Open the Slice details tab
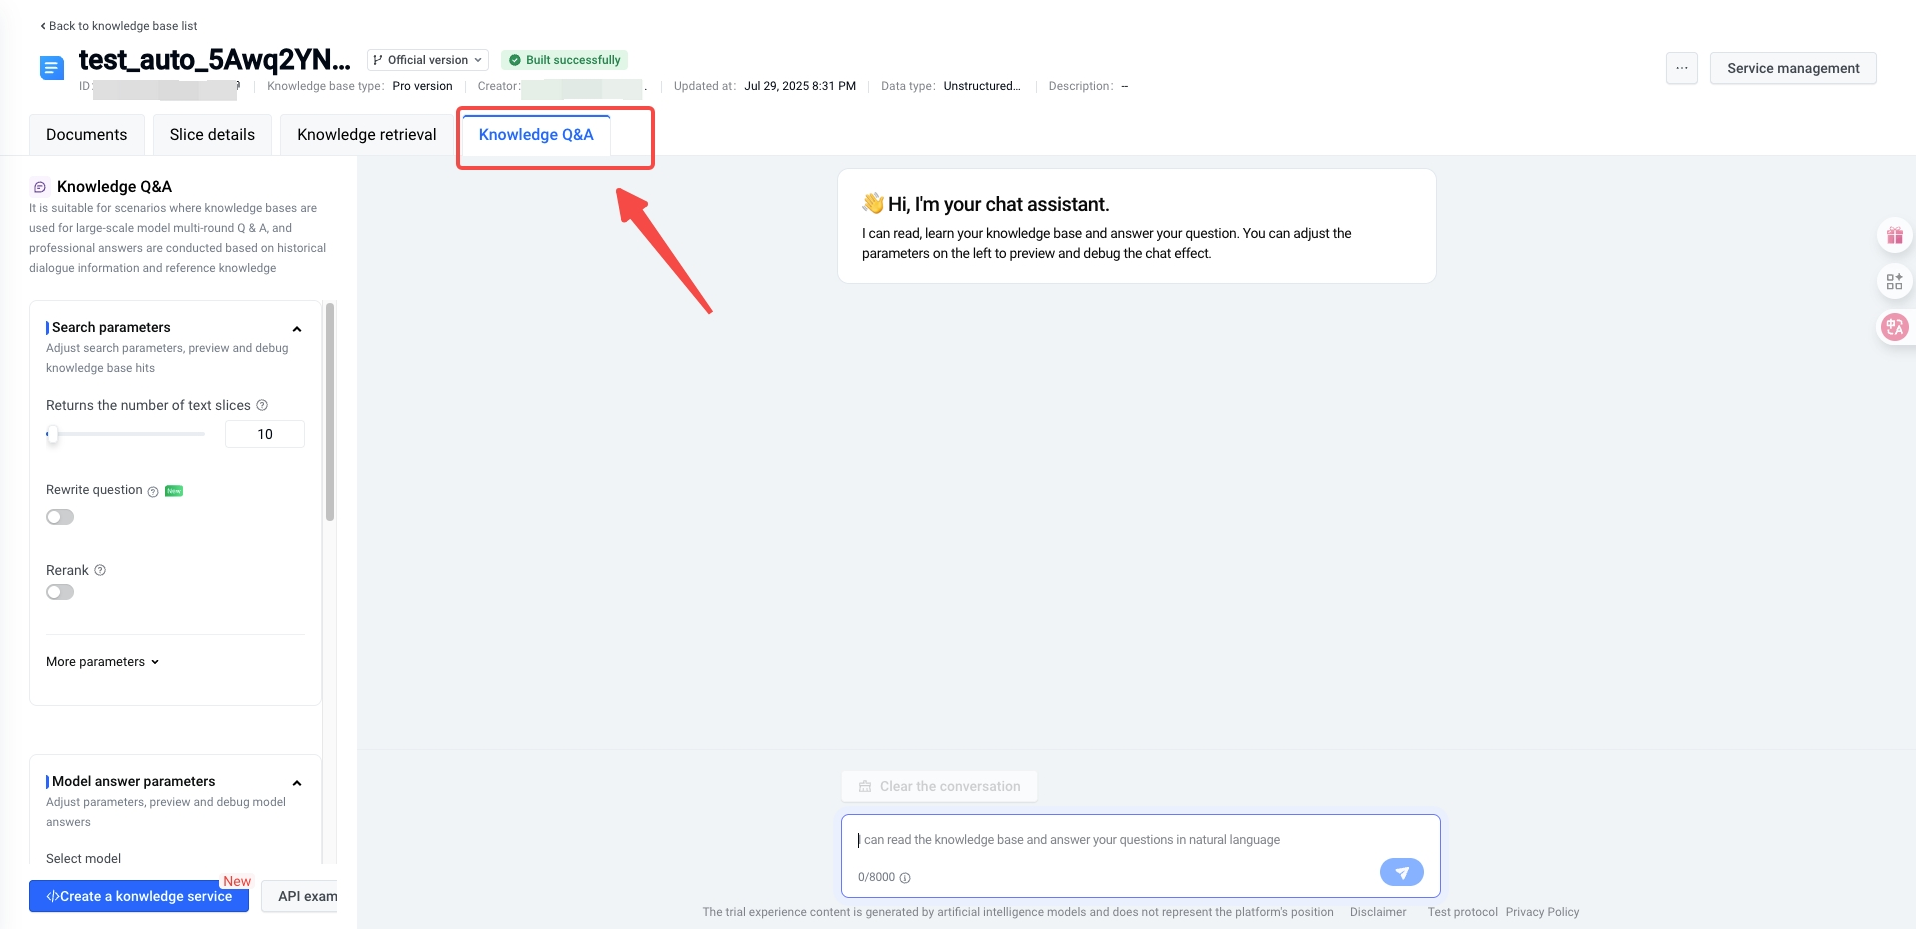1916x929 pixels. point(212,135)
